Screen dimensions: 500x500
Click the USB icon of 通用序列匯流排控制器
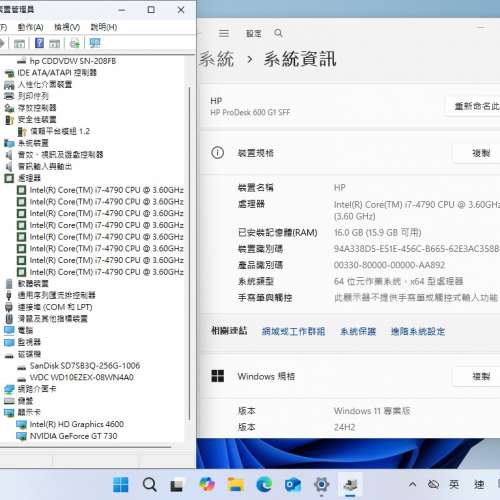(x=9, y=295)
